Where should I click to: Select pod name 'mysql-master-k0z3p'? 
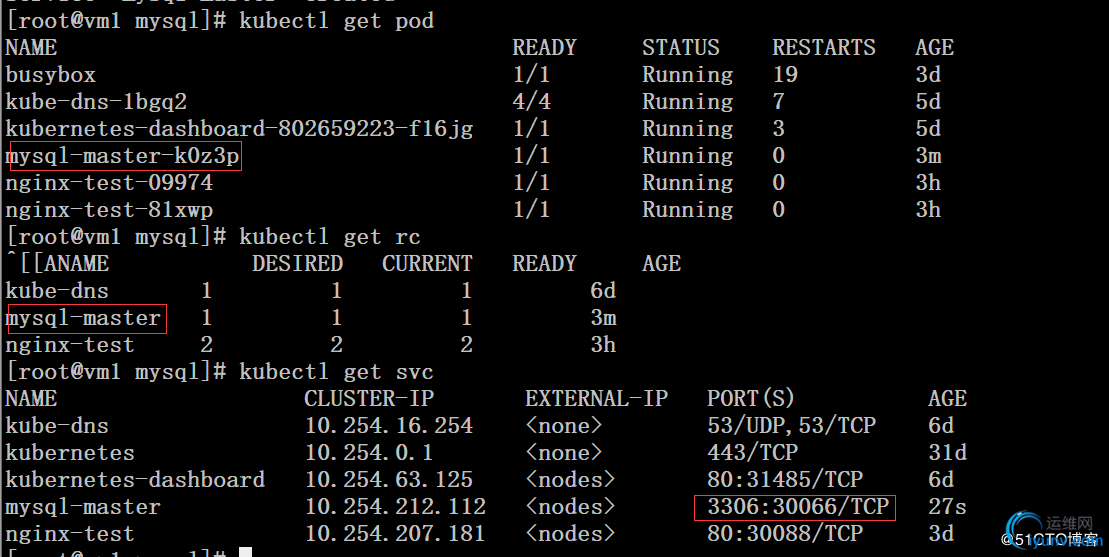[122, 156]
